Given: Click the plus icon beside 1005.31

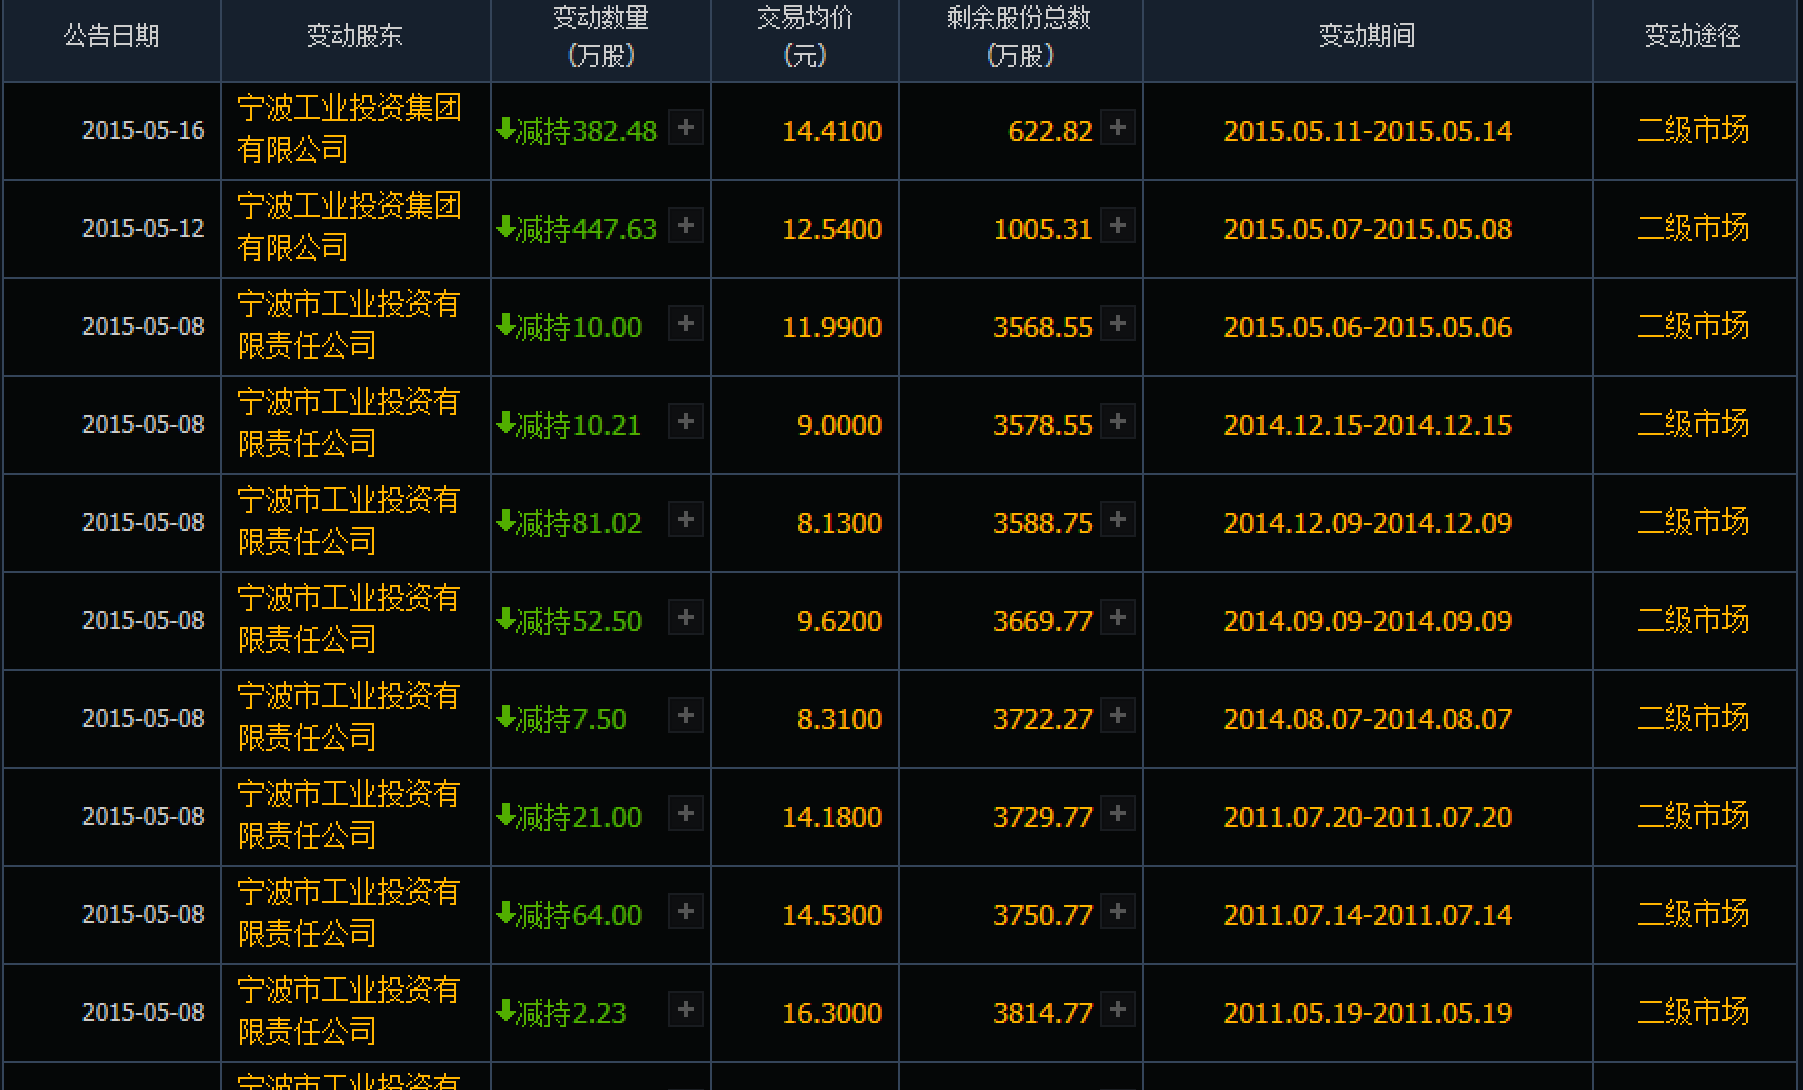Looking at the screenshot, I should (1118, 226).
